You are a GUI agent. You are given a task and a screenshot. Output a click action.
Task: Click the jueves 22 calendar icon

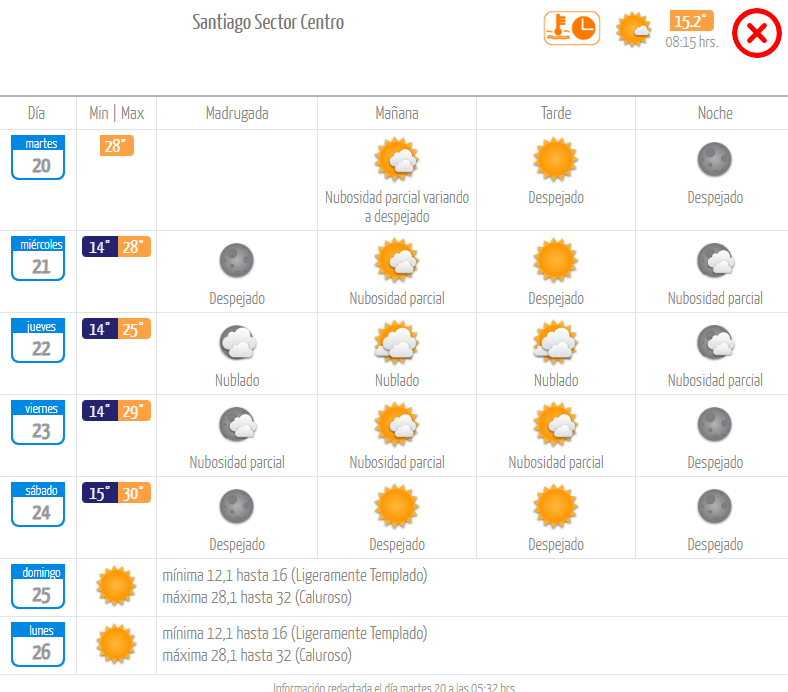click(38, 340)
